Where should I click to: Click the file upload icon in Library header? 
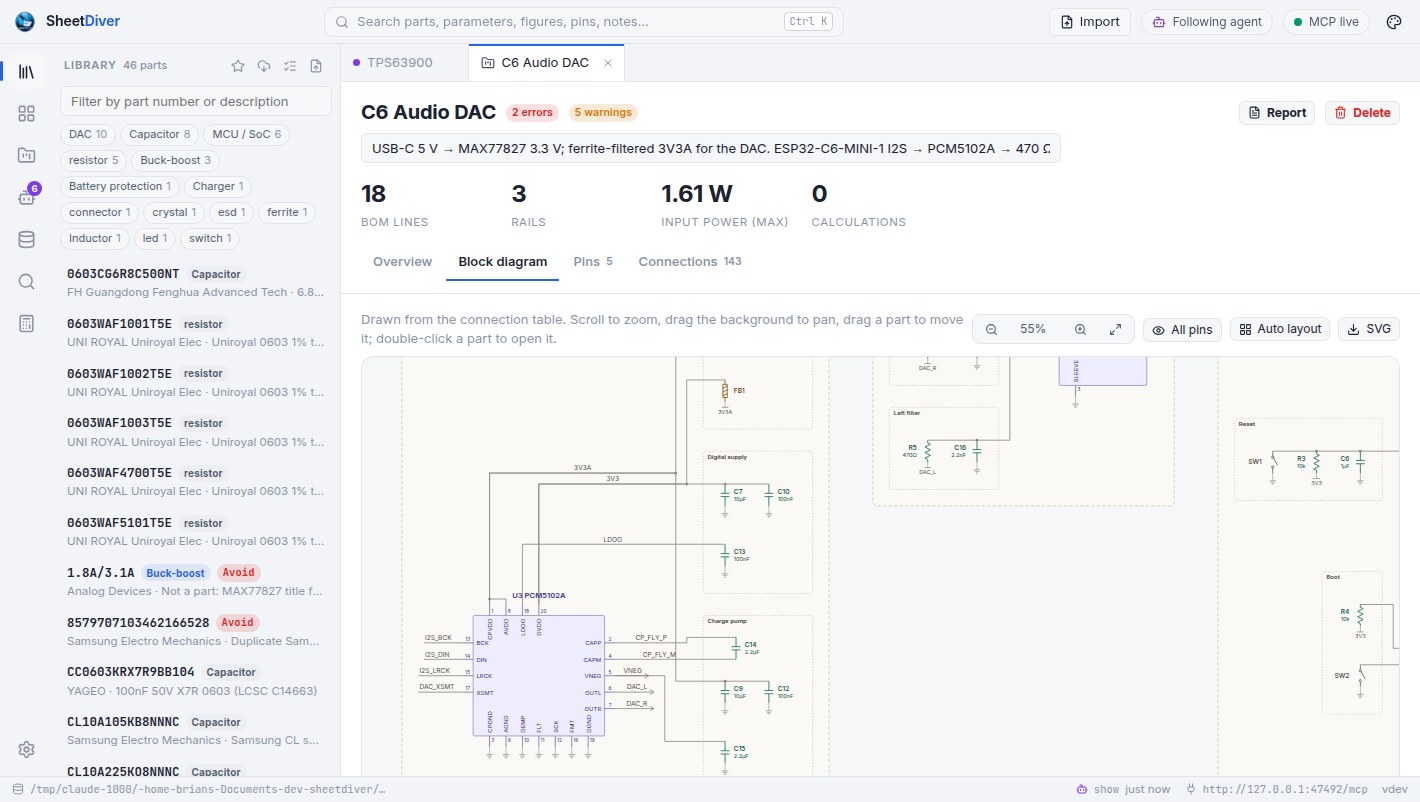316,66
